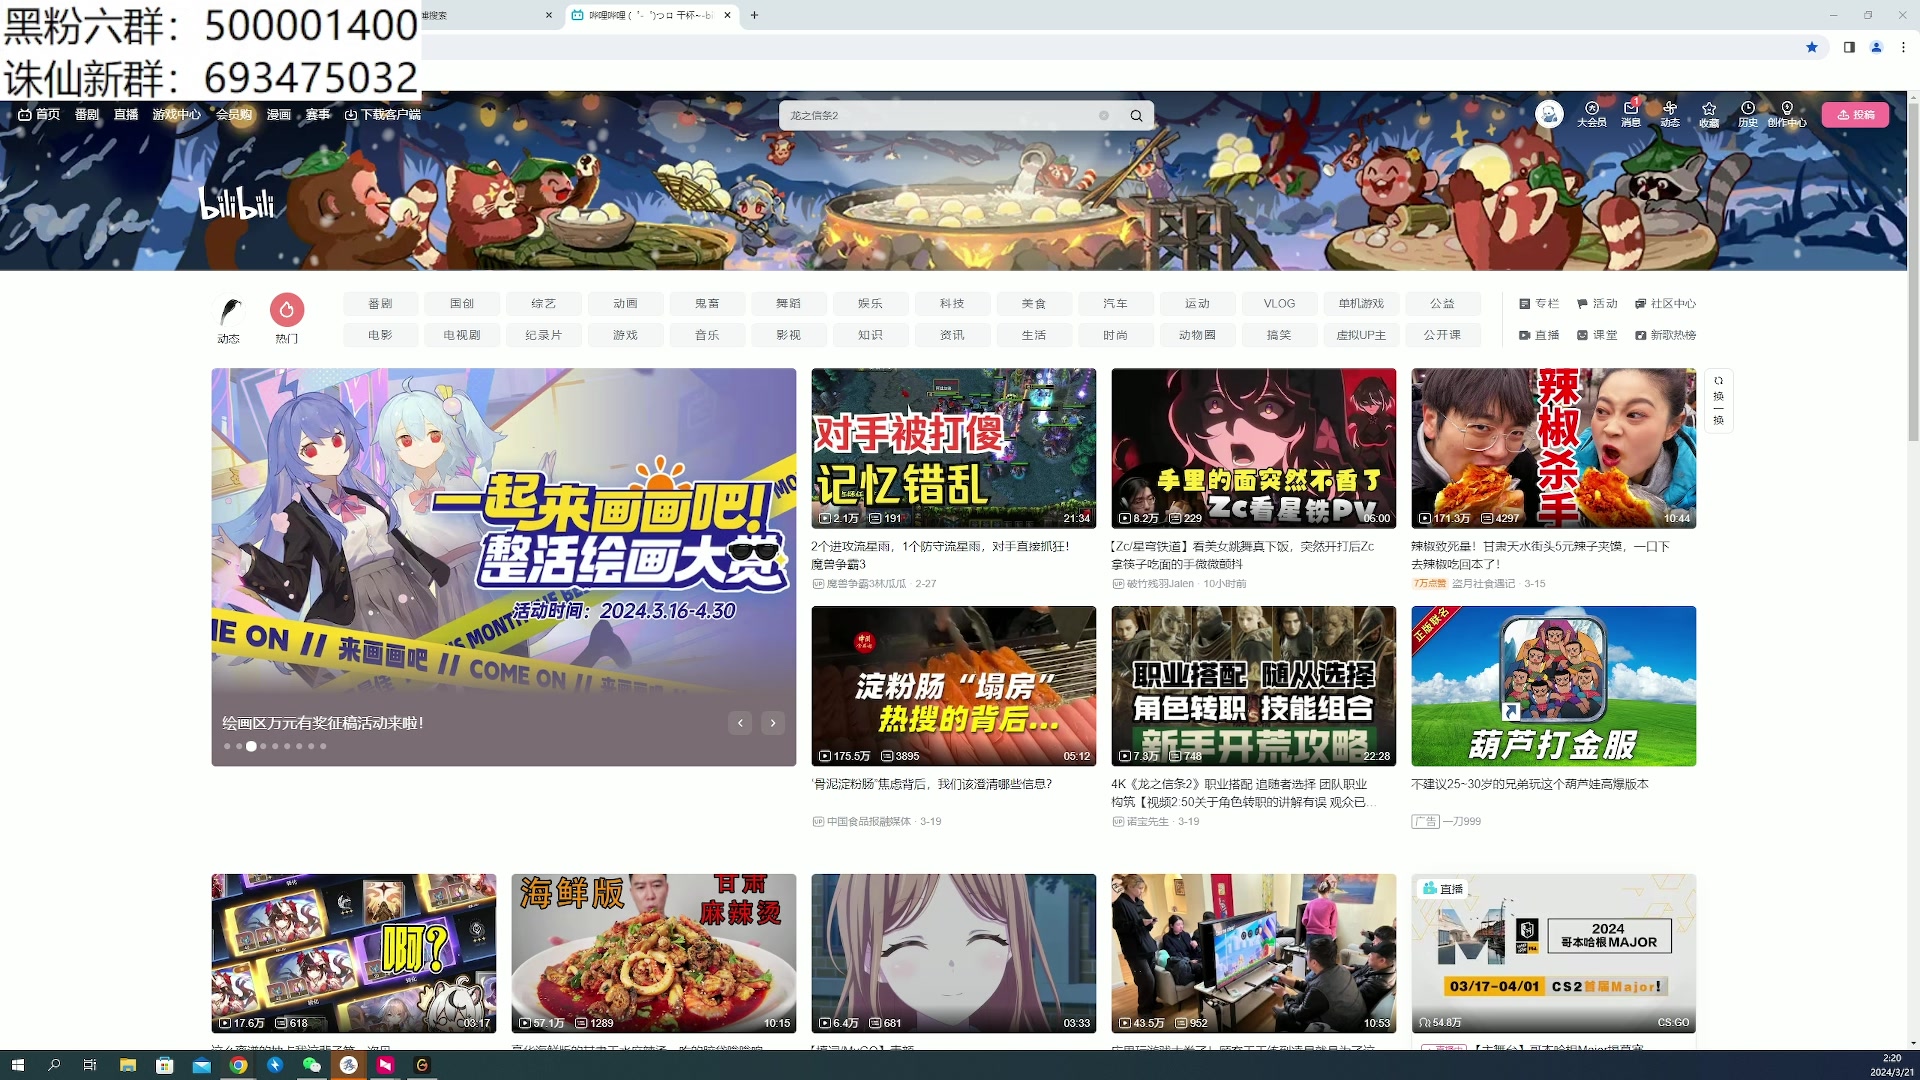Click the 动态 pinwheel icon in top bar
The height and width of the screenshot is (1080, 1920).
click(x=1669, y=114)
